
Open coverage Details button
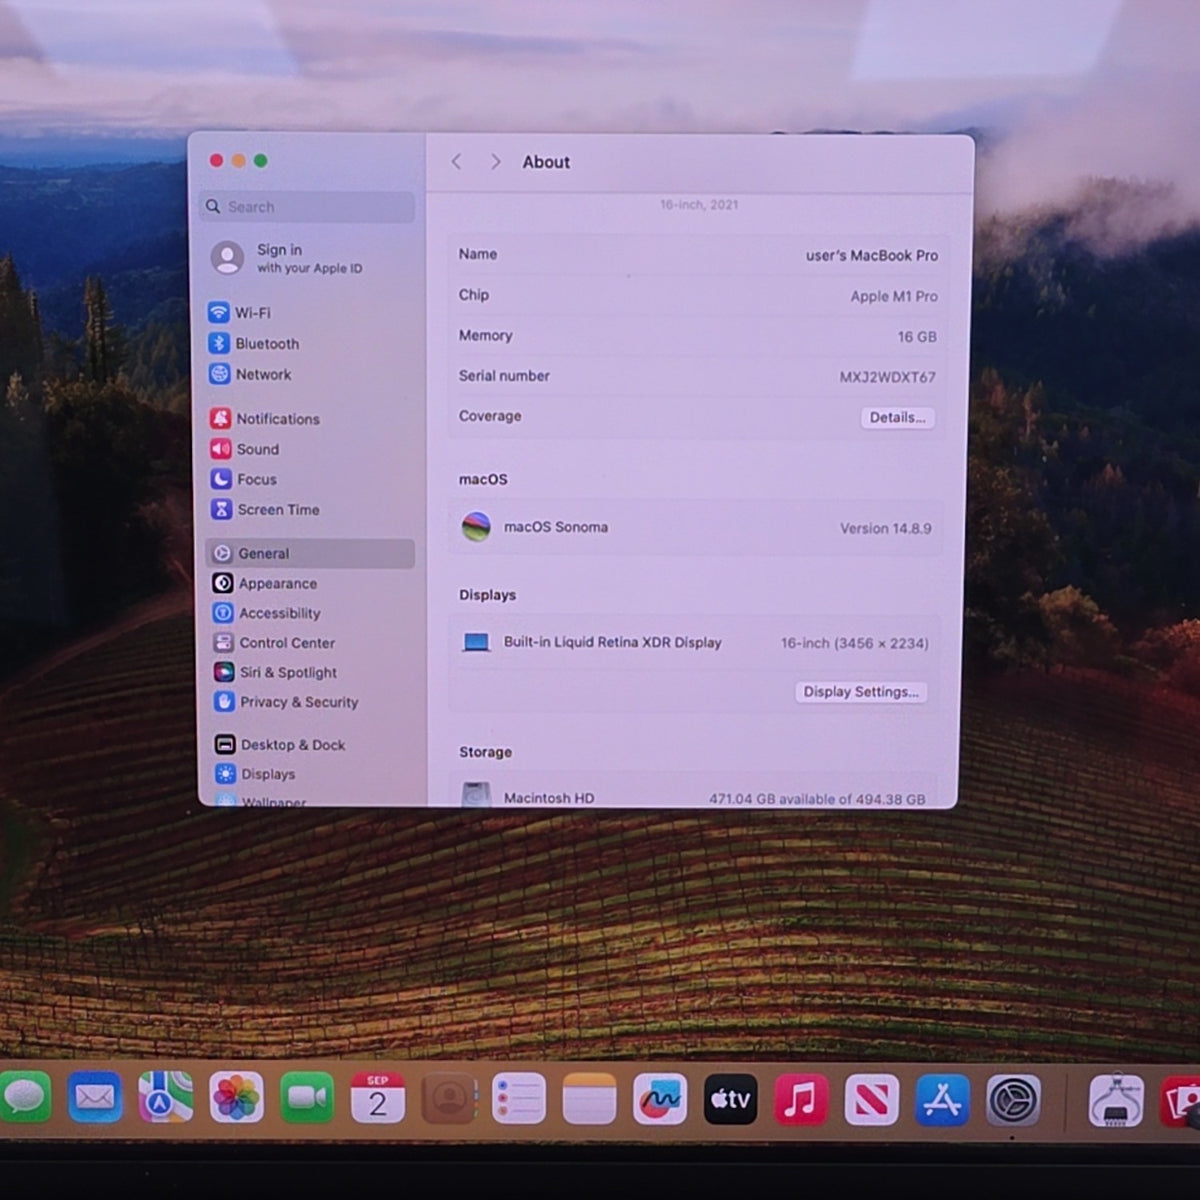coord(898,417)
